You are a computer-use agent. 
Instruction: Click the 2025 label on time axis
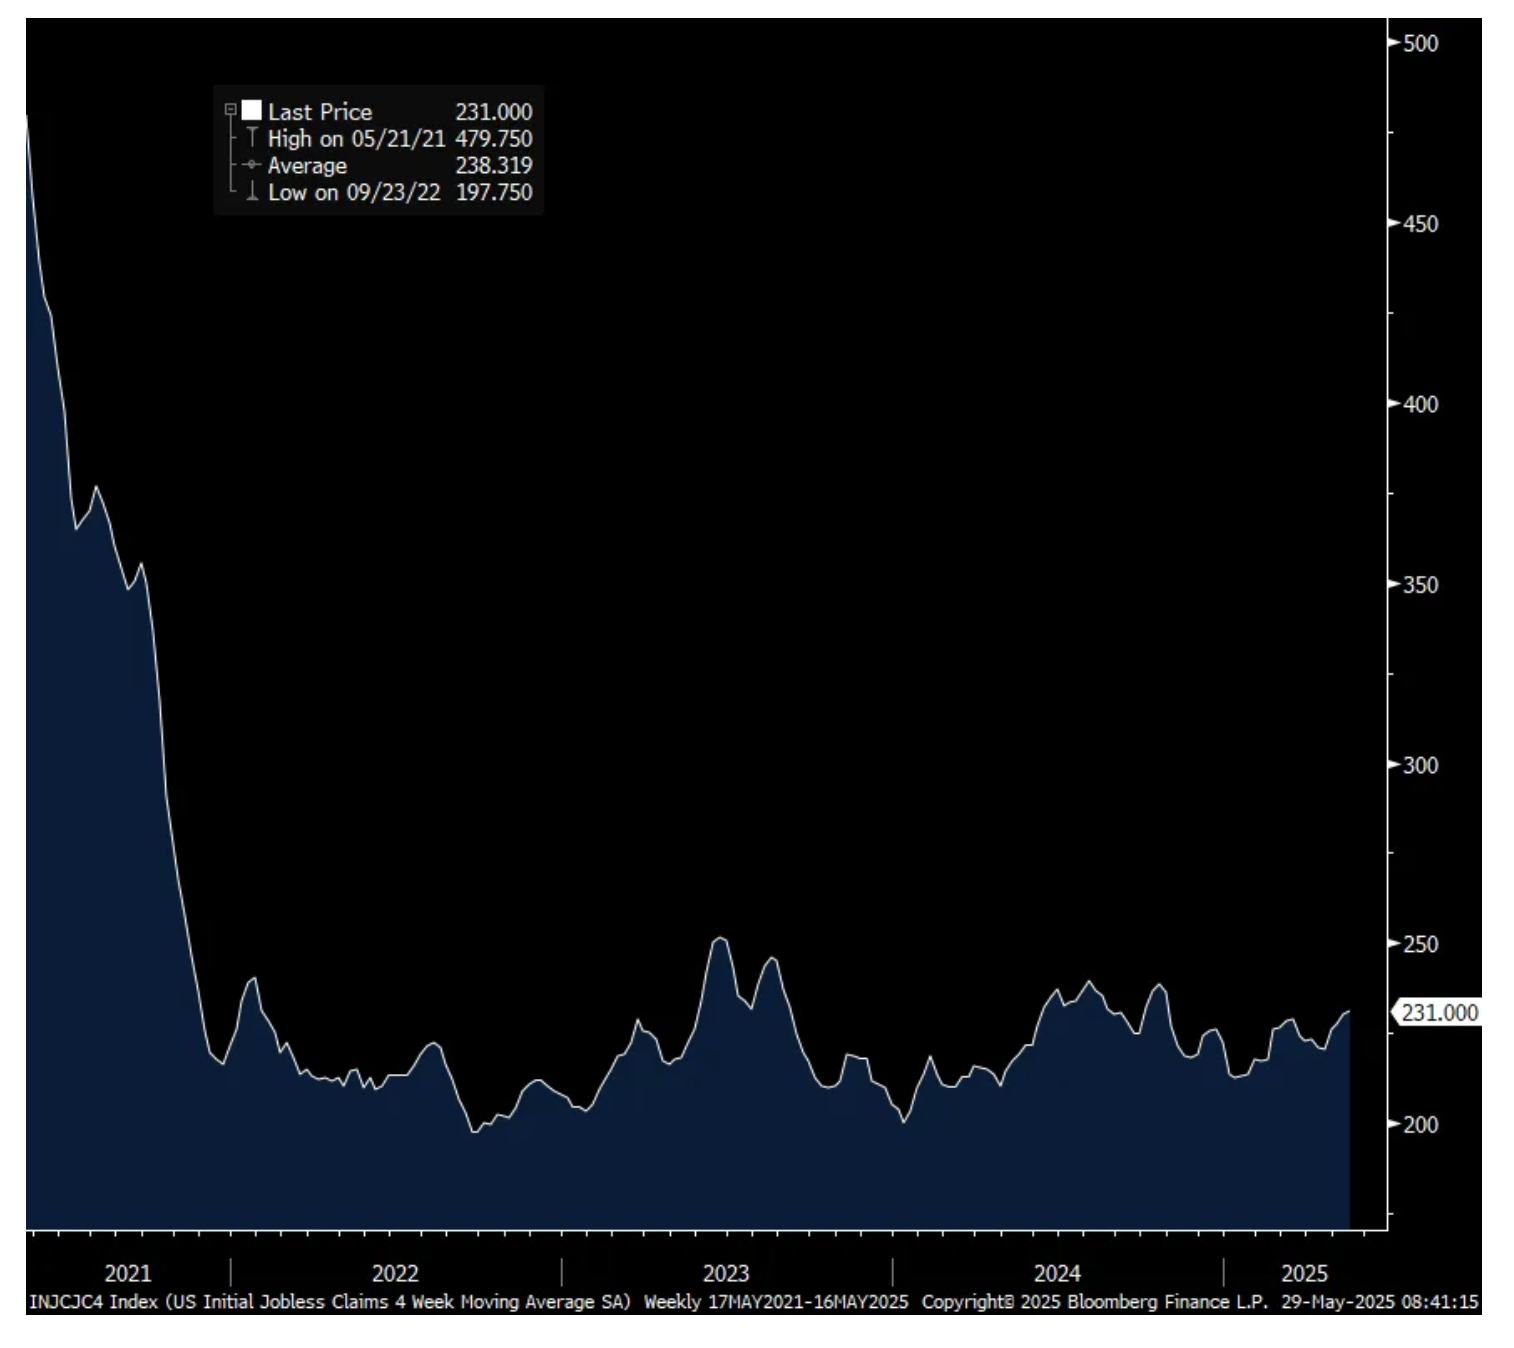pos(1304,1273)
